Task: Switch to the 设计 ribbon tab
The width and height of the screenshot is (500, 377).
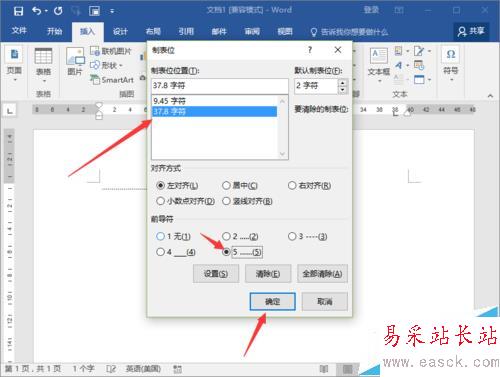Action: [120, 32]
